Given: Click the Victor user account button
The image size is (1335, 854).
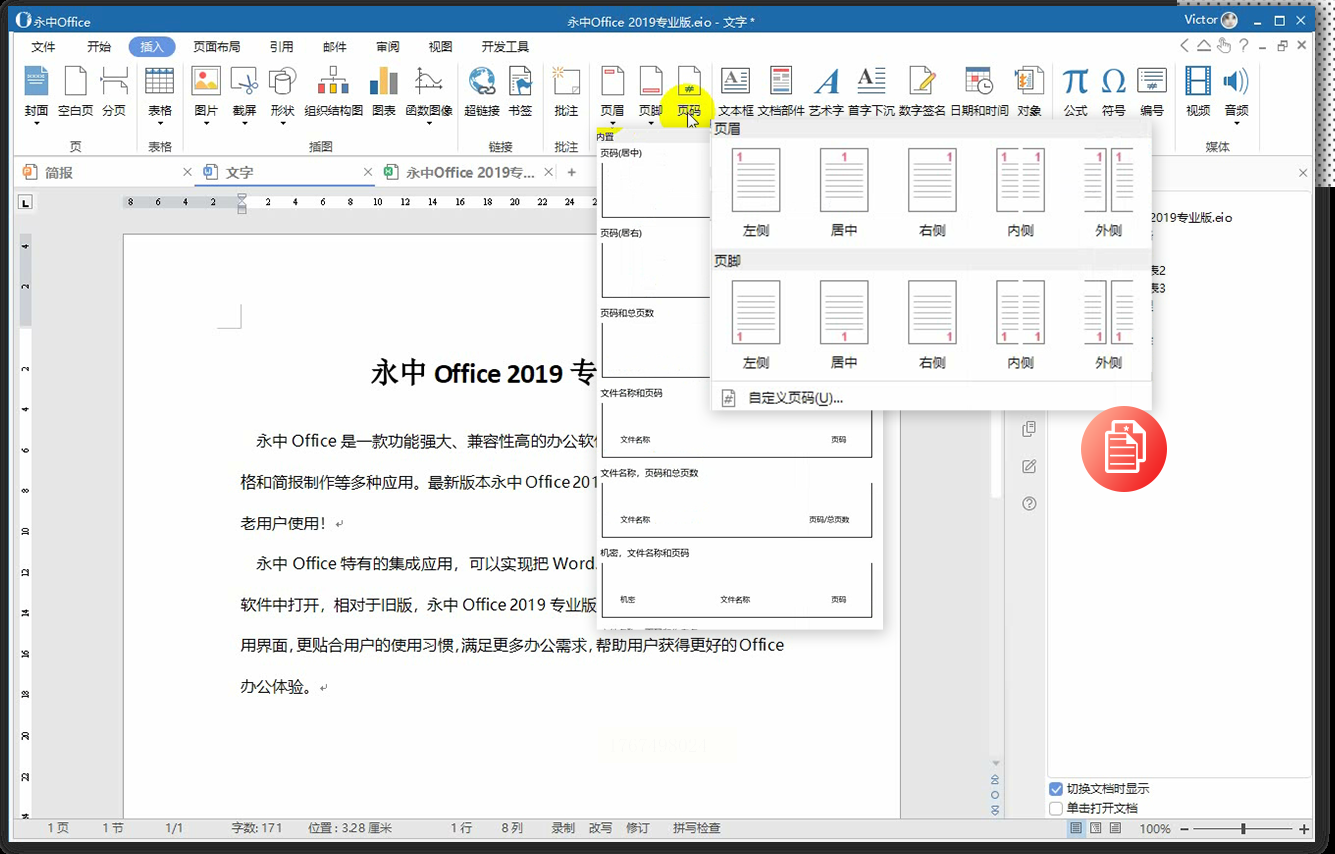Looking at the screenshot, I should [1210, 20].
